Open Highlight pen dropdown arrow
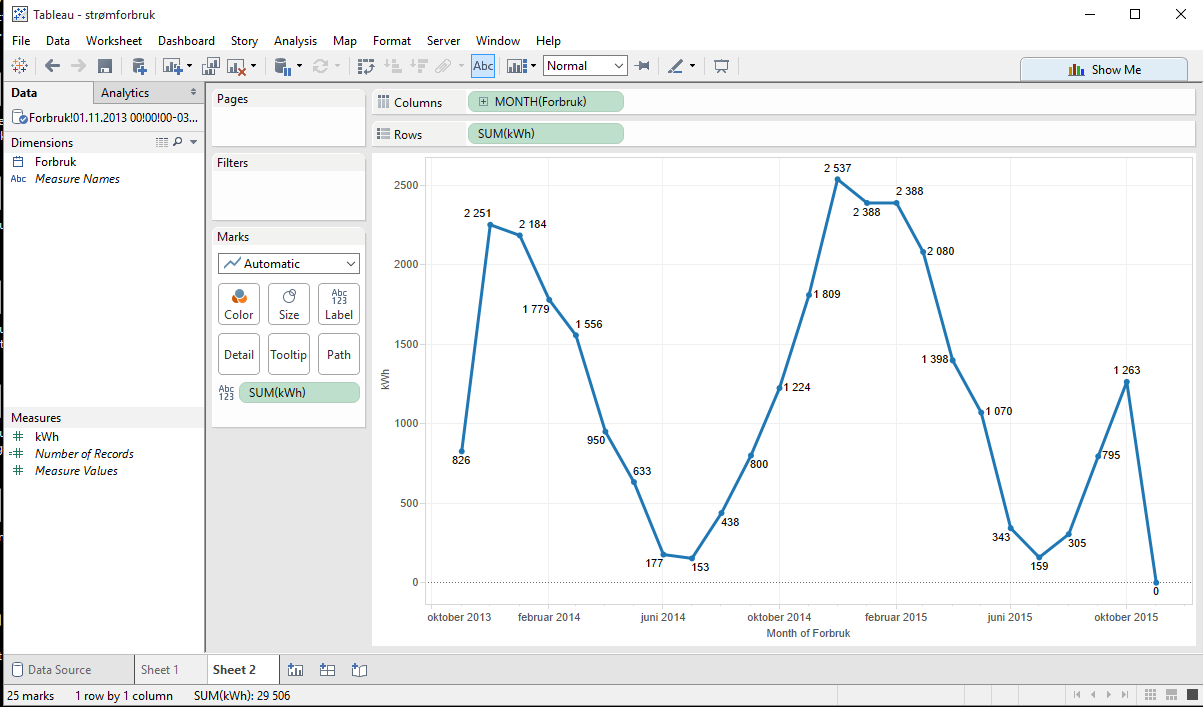1203x707 pixels. pyautogui.click(x=692, y=67)
